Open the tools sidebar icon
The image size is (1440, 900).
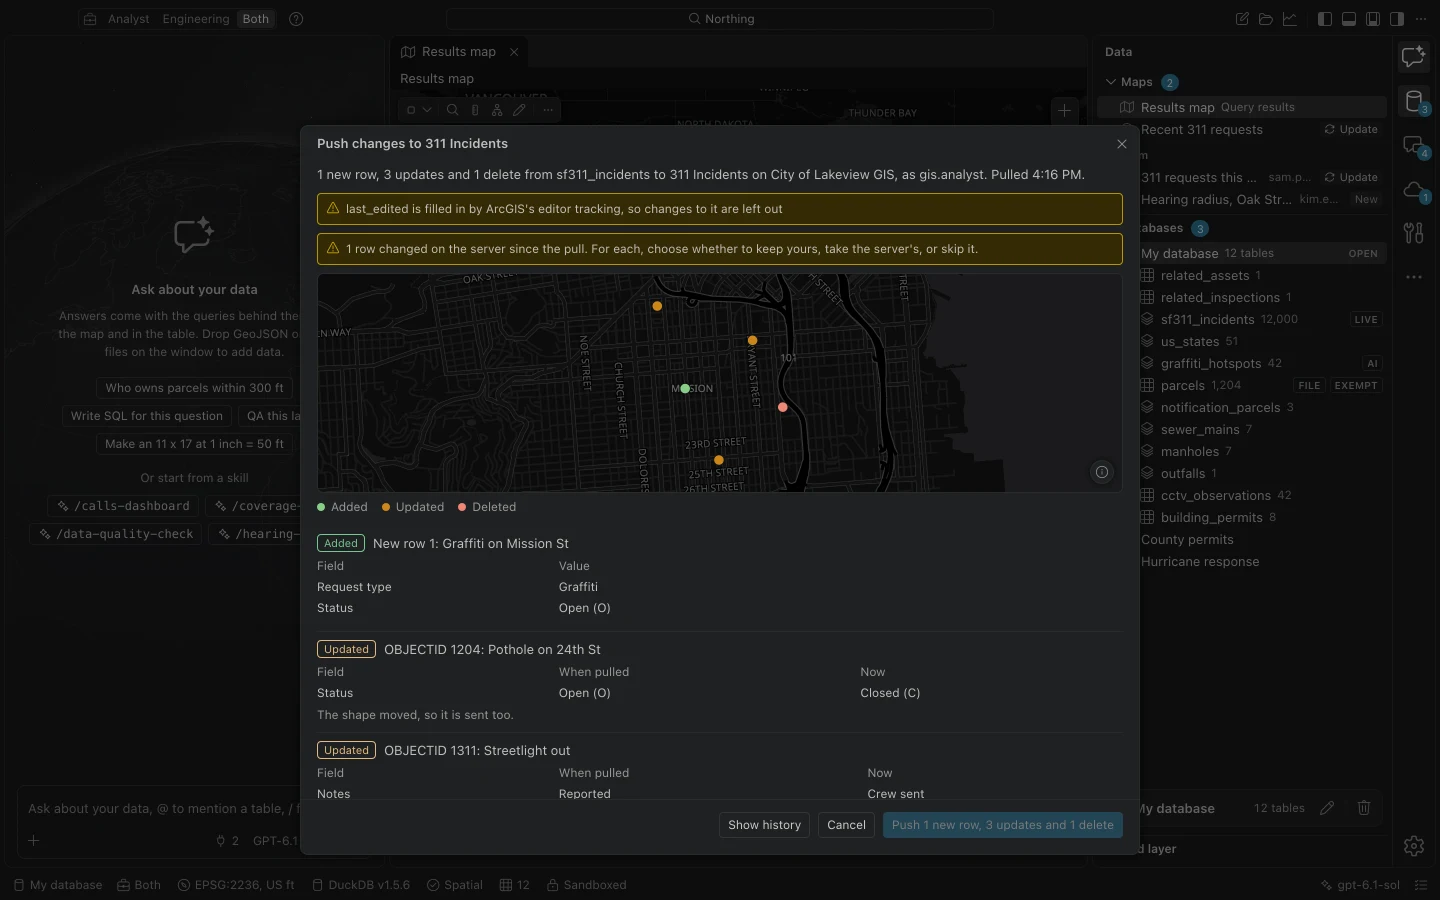(1414, 233)
